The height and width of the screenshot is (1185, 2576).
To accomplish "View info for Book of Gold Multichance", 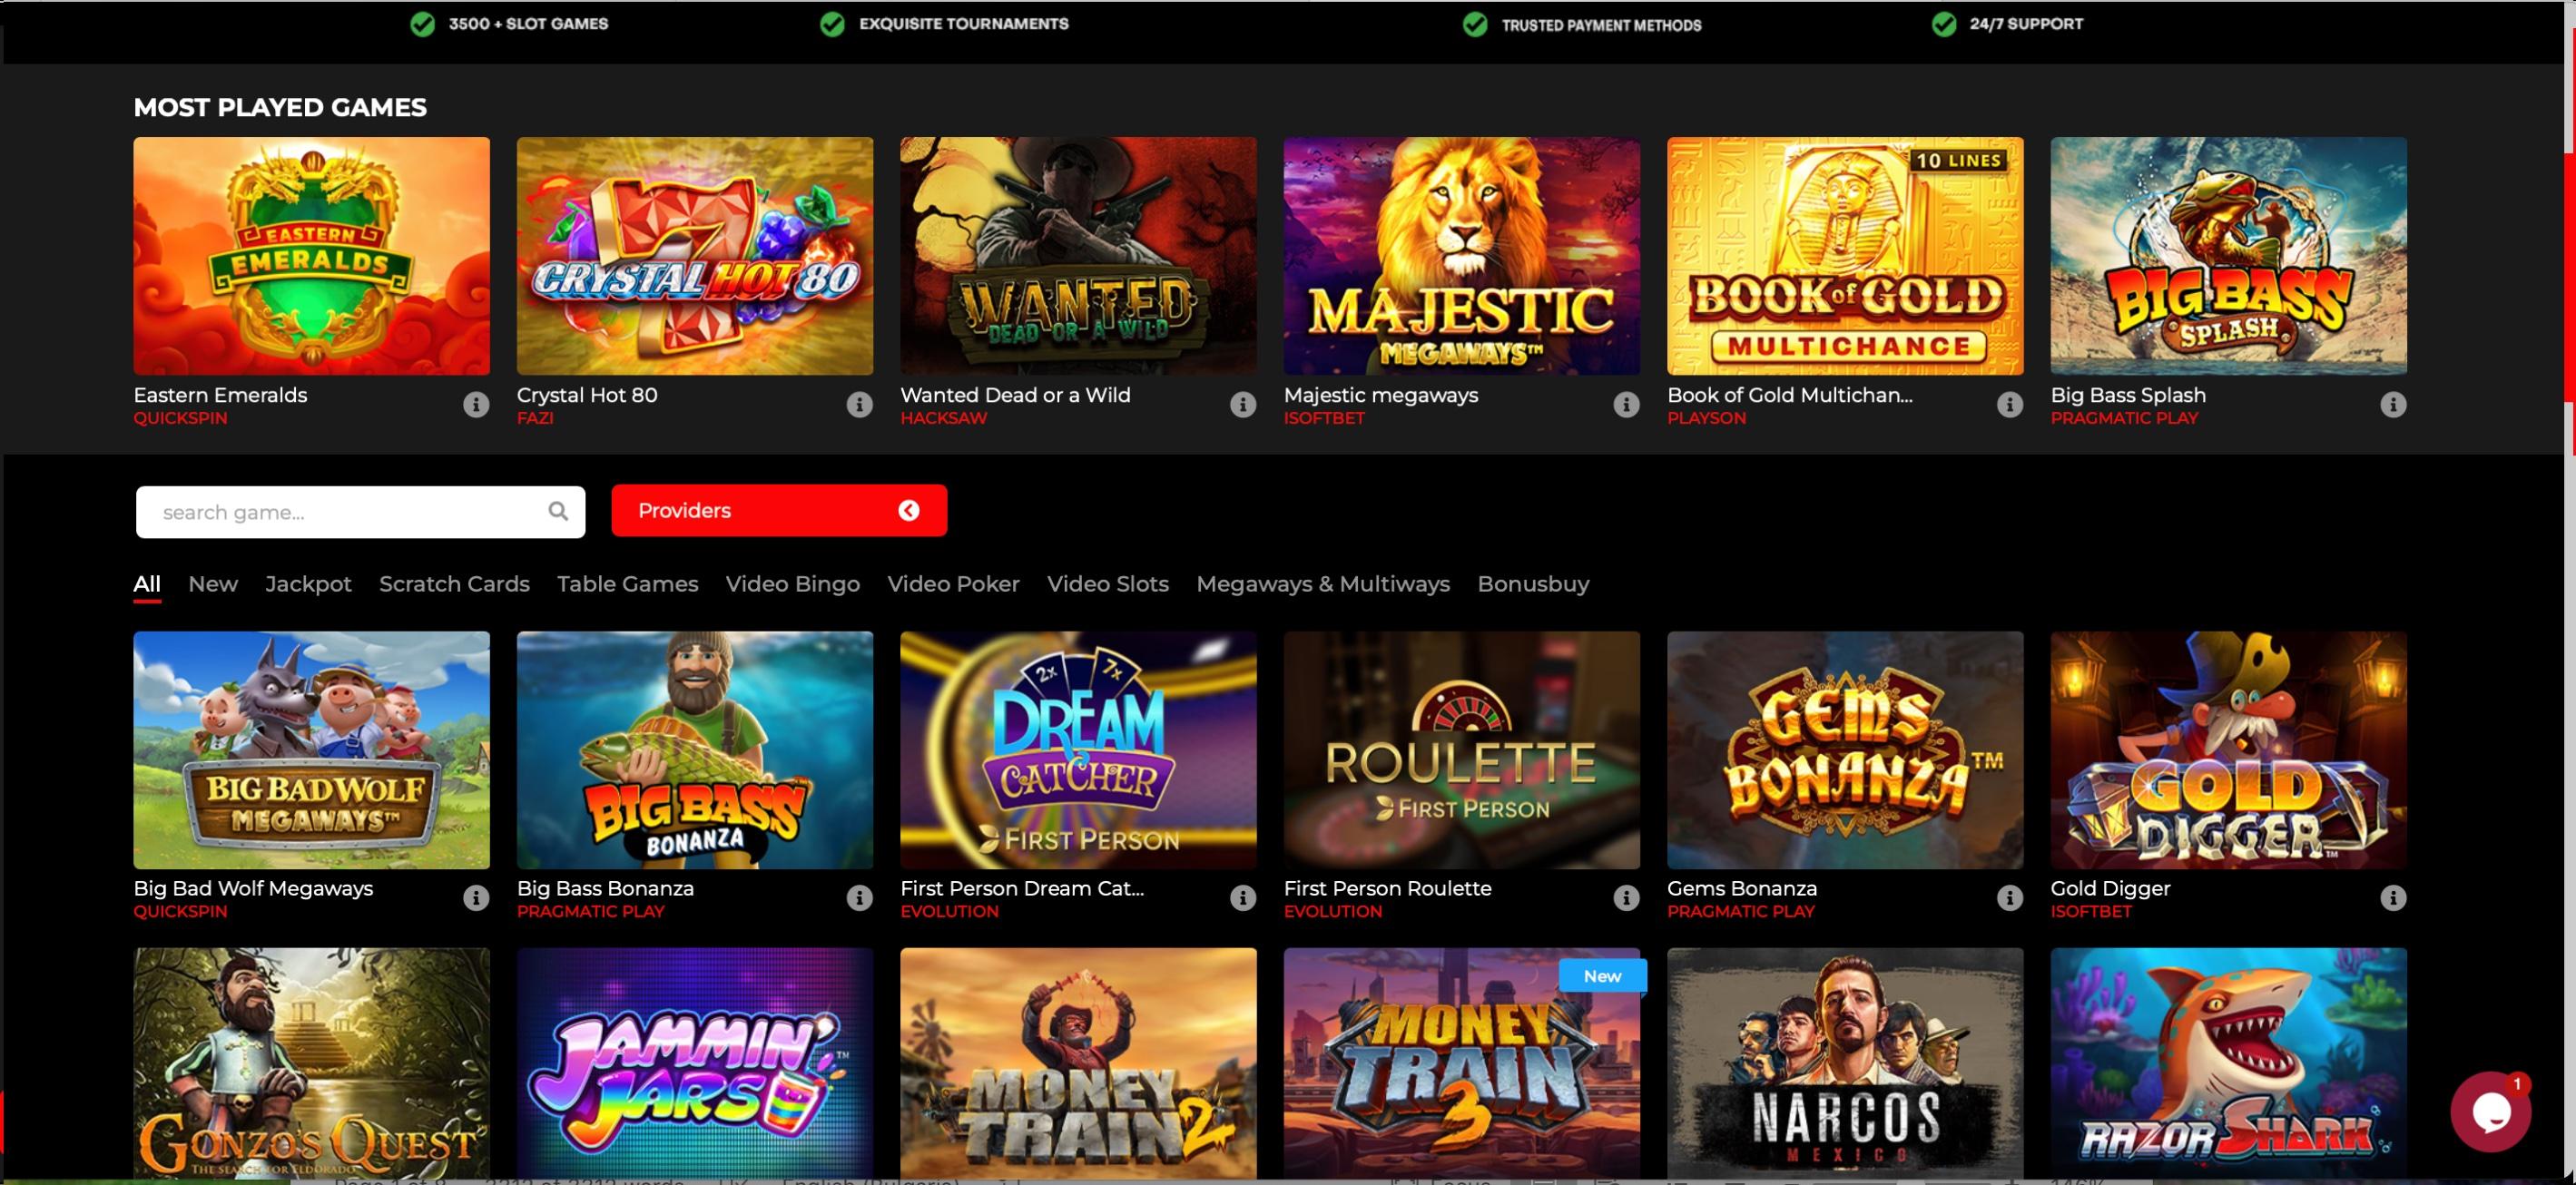I will coord(2010,404).
